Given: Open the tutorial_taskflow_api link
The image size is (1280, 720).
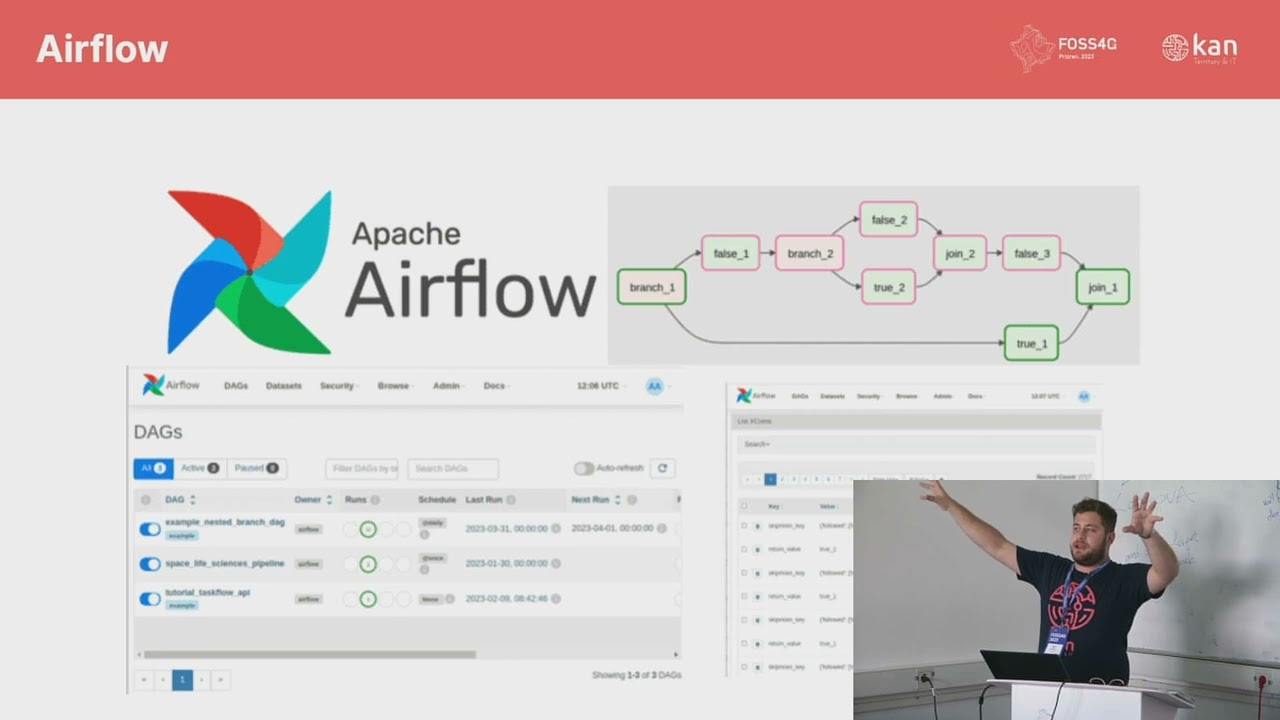Looking at the screenshot, I should [x=208, y=592].
